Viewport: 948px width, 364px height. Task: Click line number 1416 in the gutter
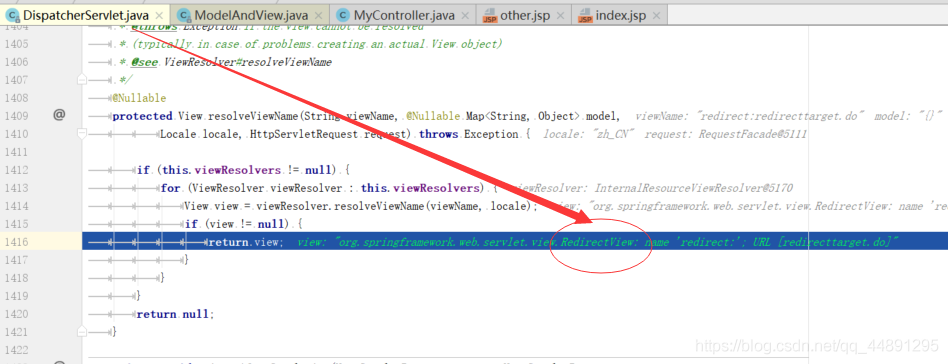[16, 242]
